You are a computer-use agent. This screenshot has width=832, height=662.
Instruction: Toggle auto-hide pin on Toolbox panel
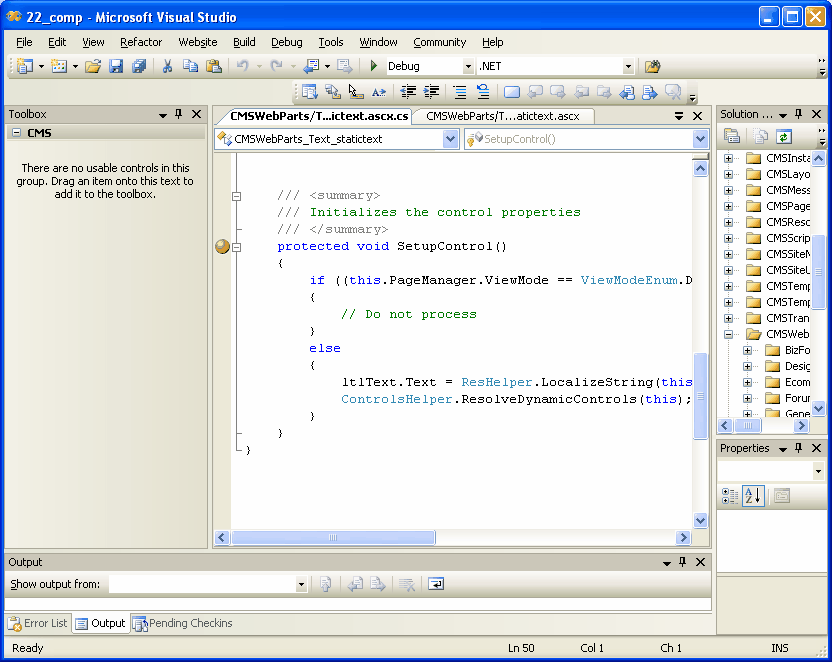click(x=179, y=114)
